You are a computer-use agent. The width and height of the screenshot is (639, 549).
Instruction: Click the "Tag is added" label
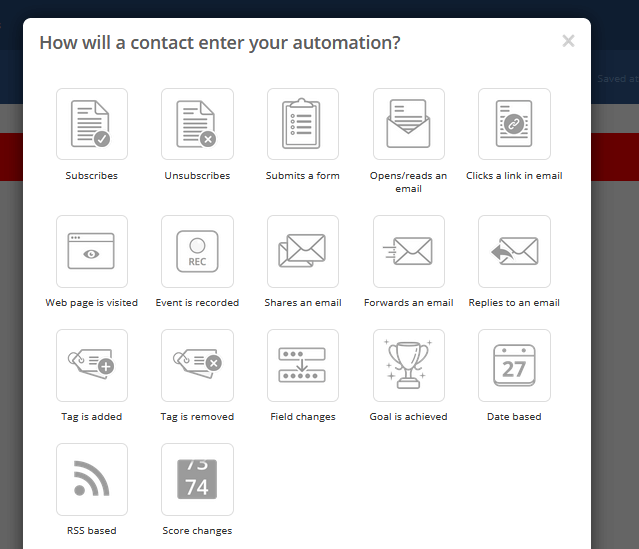coord(92,417)
